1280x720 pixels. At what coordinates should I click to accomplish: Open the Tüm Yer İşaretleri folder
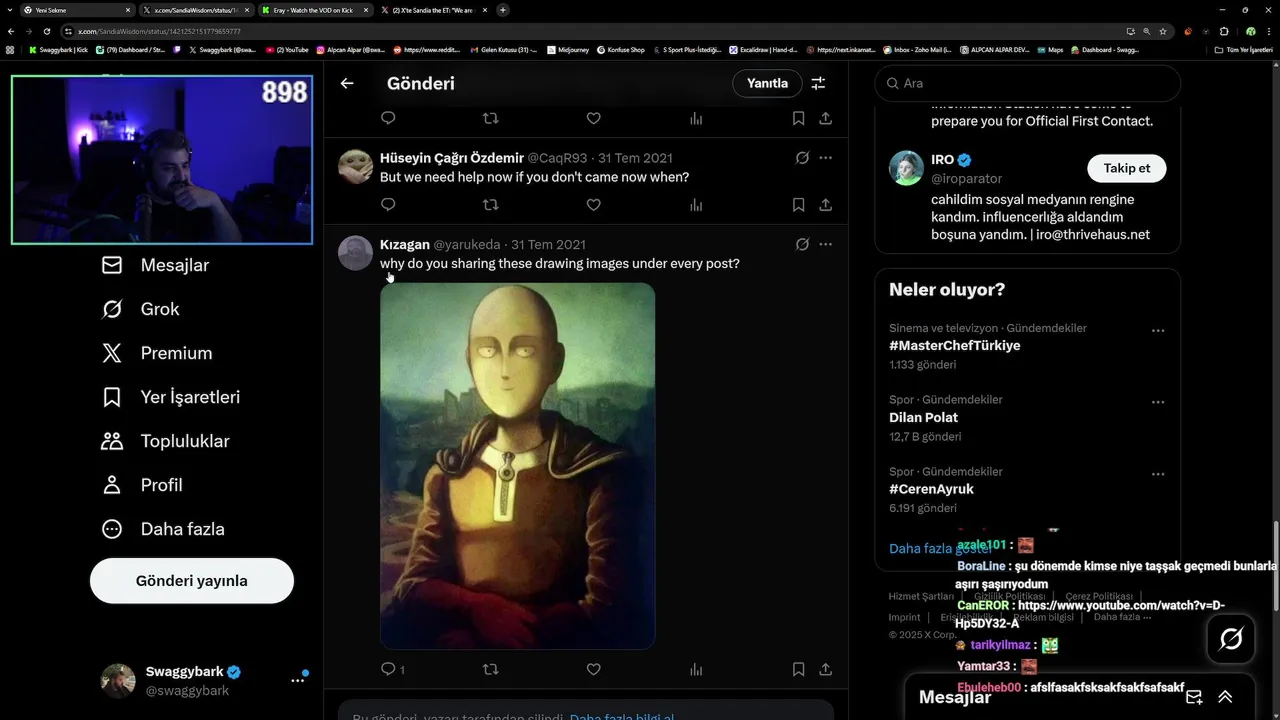(1242, 49)
